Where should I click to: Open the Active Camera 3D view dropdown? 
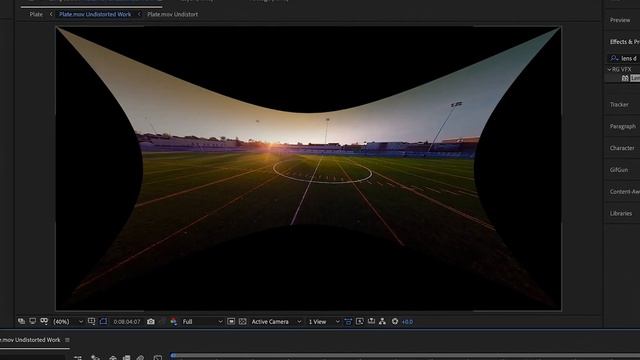click(x=276, y=322)
